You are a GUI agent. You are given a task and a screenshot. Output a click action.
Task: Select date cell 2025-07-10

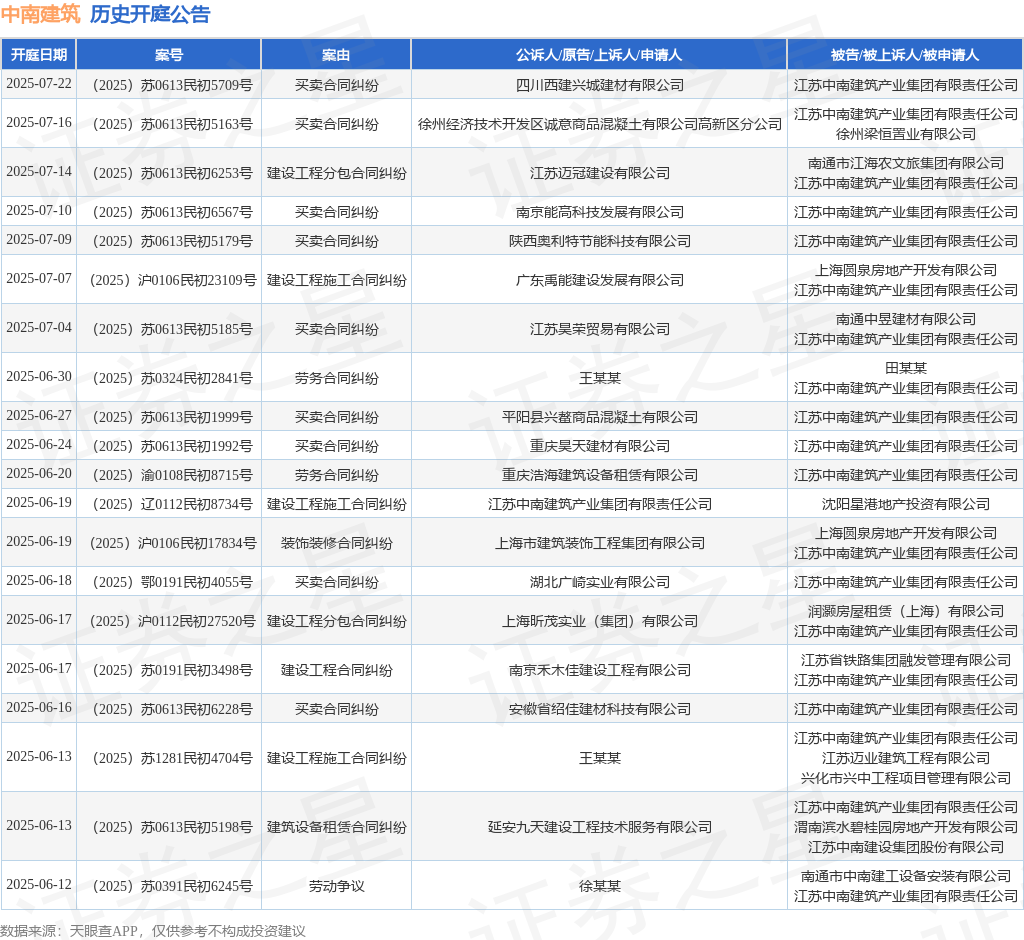(39, 211)
